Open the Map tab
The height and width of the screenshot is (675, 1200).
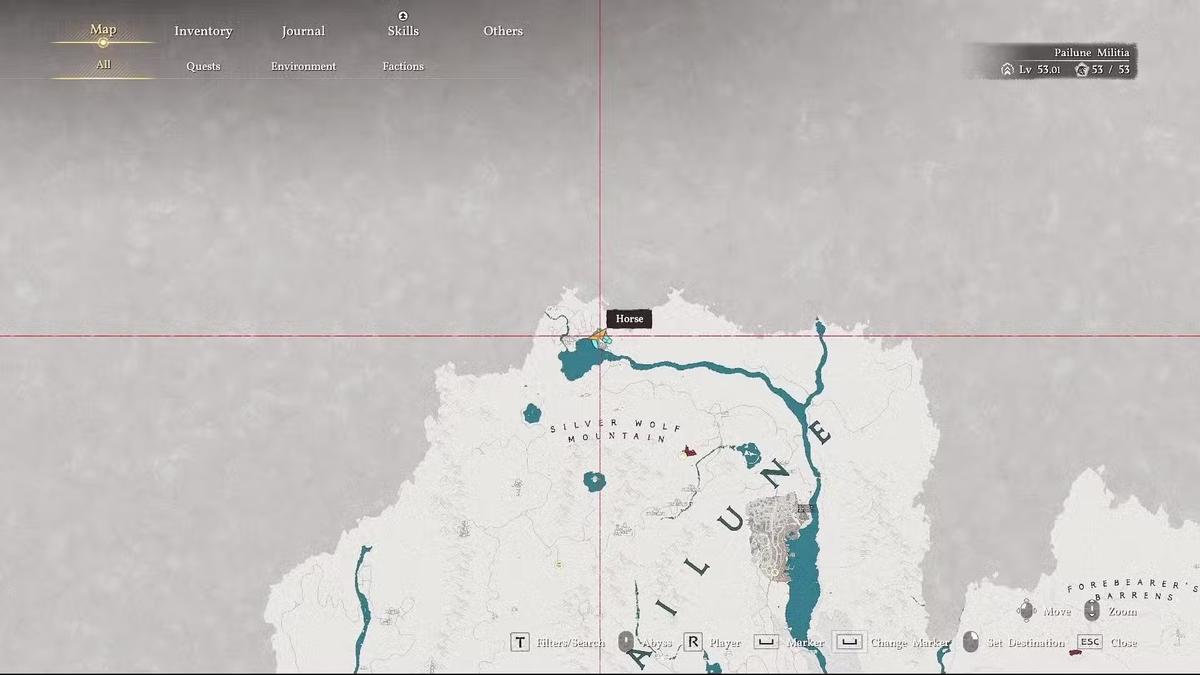click(x=103, y=29)
